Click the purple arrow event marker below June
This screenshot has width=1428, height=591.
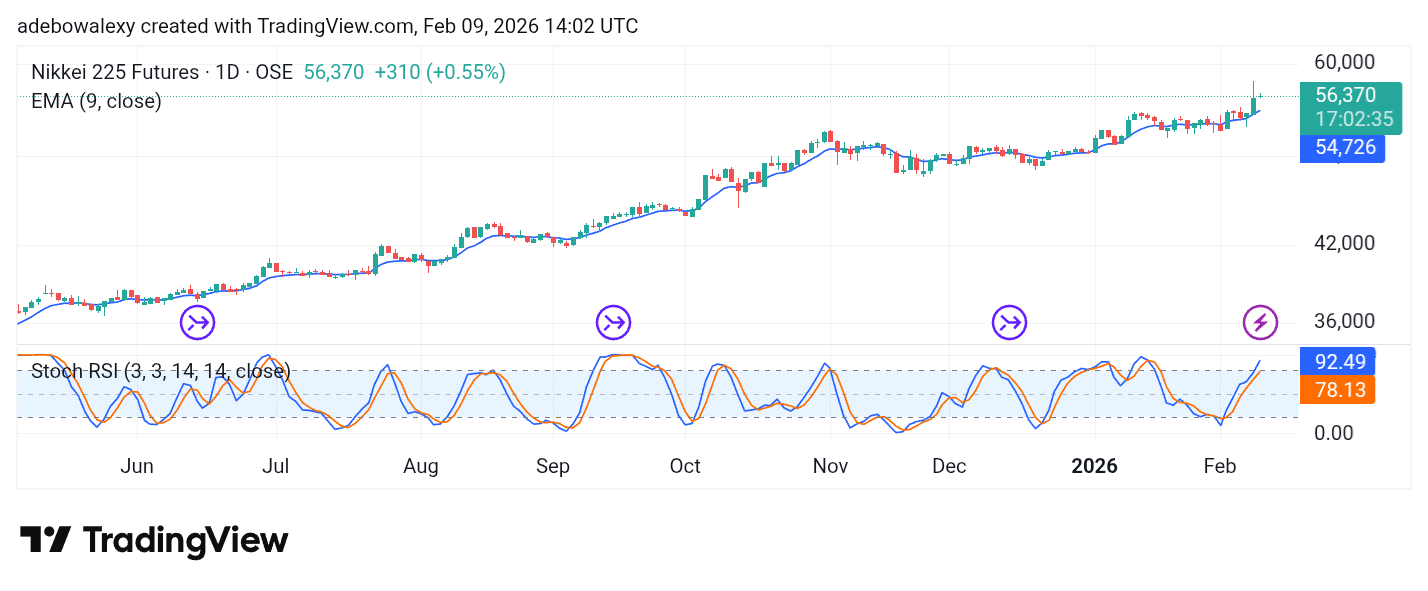coord(197,322)
